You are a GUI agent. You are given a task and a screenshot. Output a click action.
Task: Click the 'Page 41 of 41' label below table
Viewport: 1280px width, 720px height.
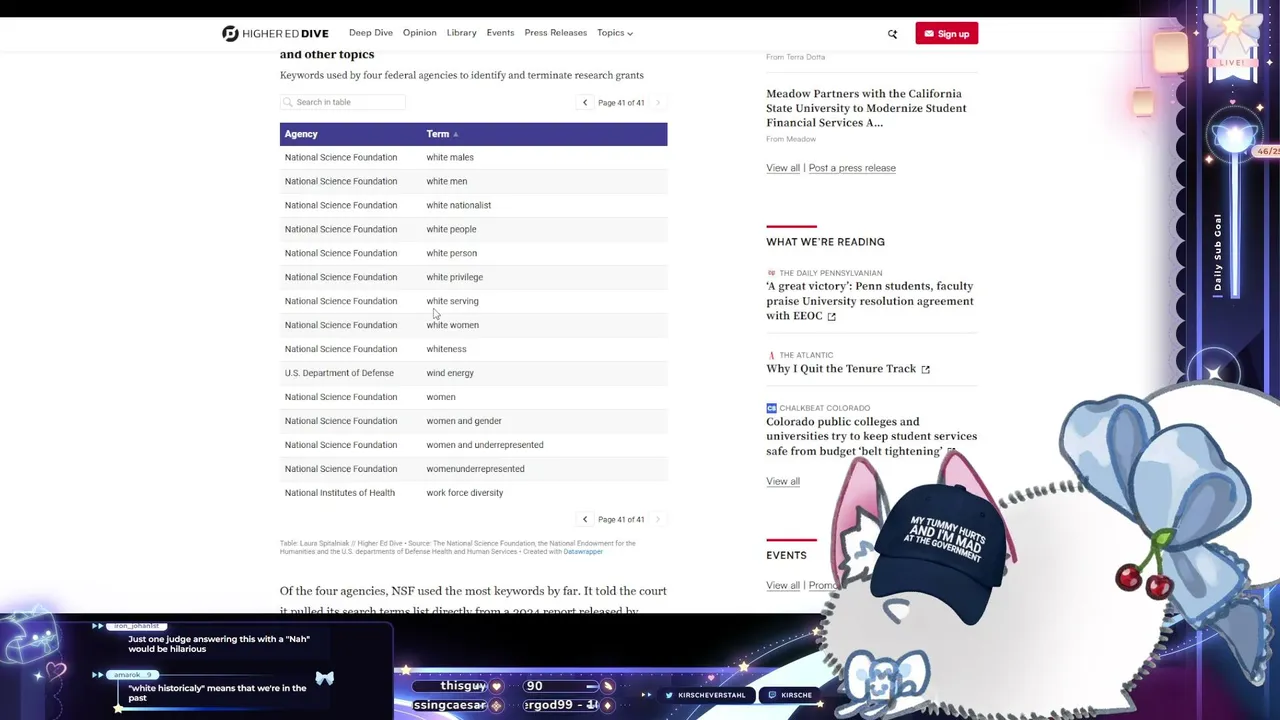pos(621,520)
